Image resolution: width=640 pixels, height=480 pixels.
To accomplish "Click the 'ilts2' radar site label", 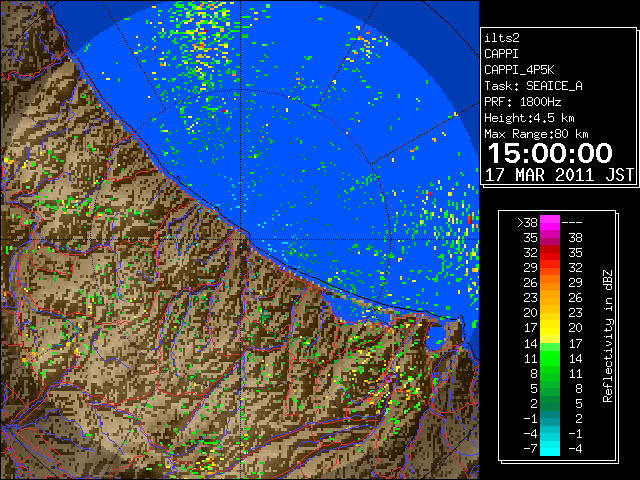I will tap(502, 38).
